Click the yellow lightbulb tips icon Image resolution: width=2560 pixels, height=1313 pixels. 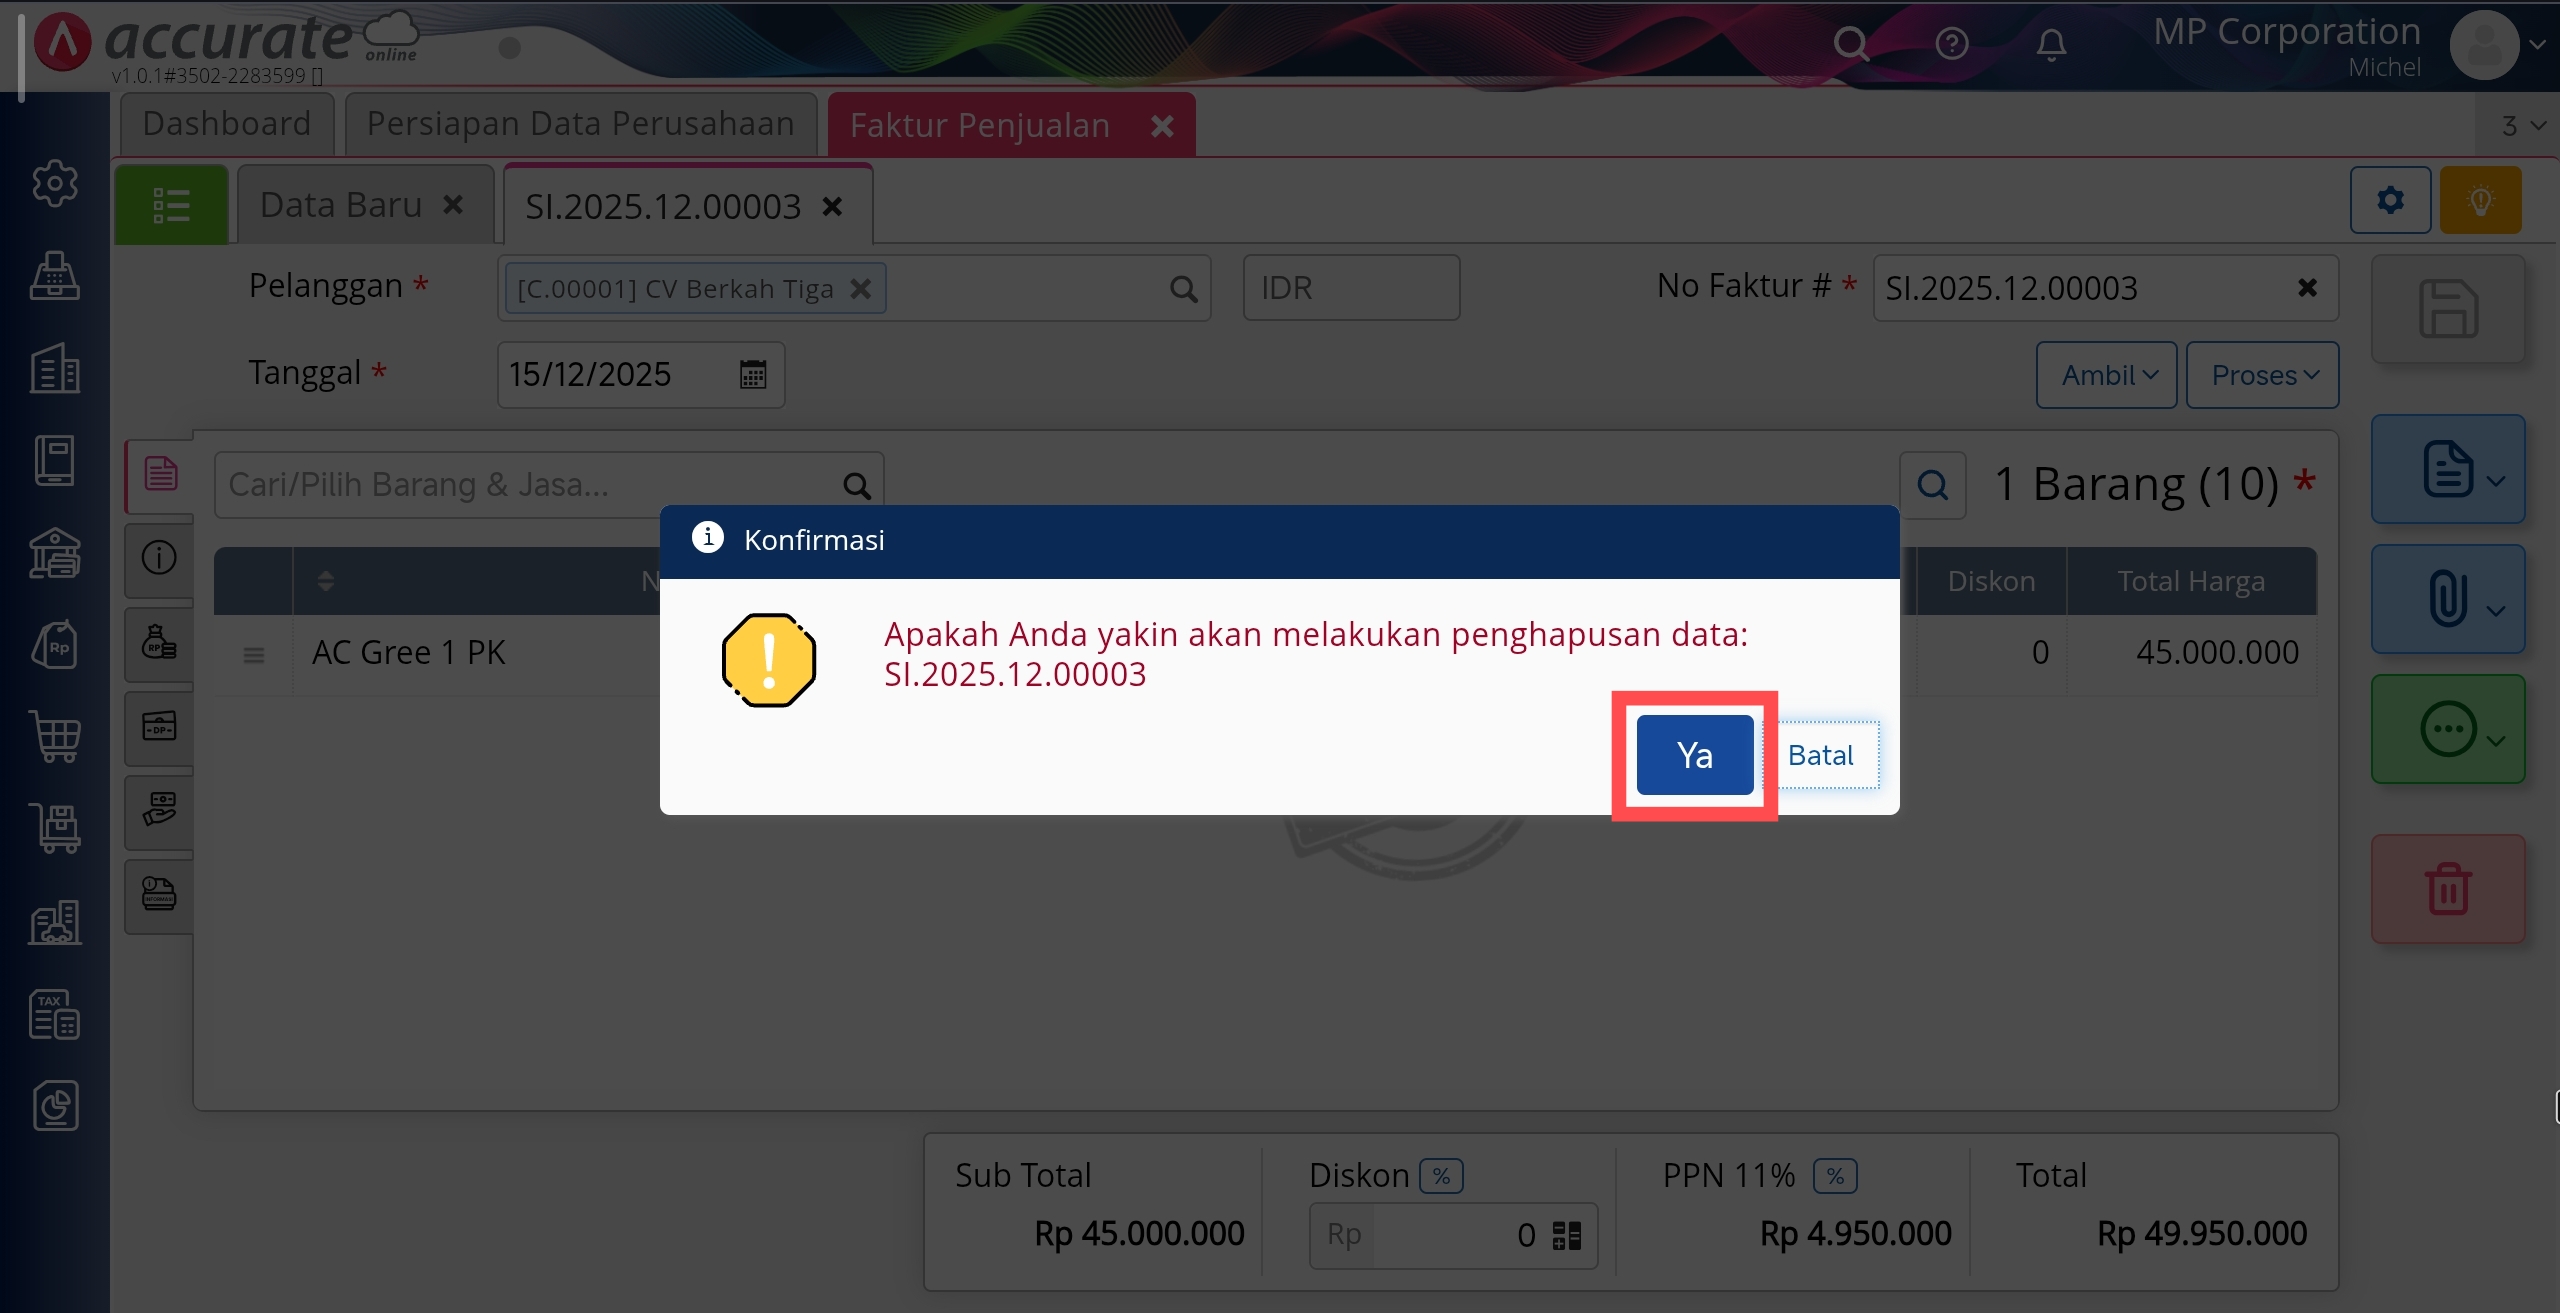2480,201
